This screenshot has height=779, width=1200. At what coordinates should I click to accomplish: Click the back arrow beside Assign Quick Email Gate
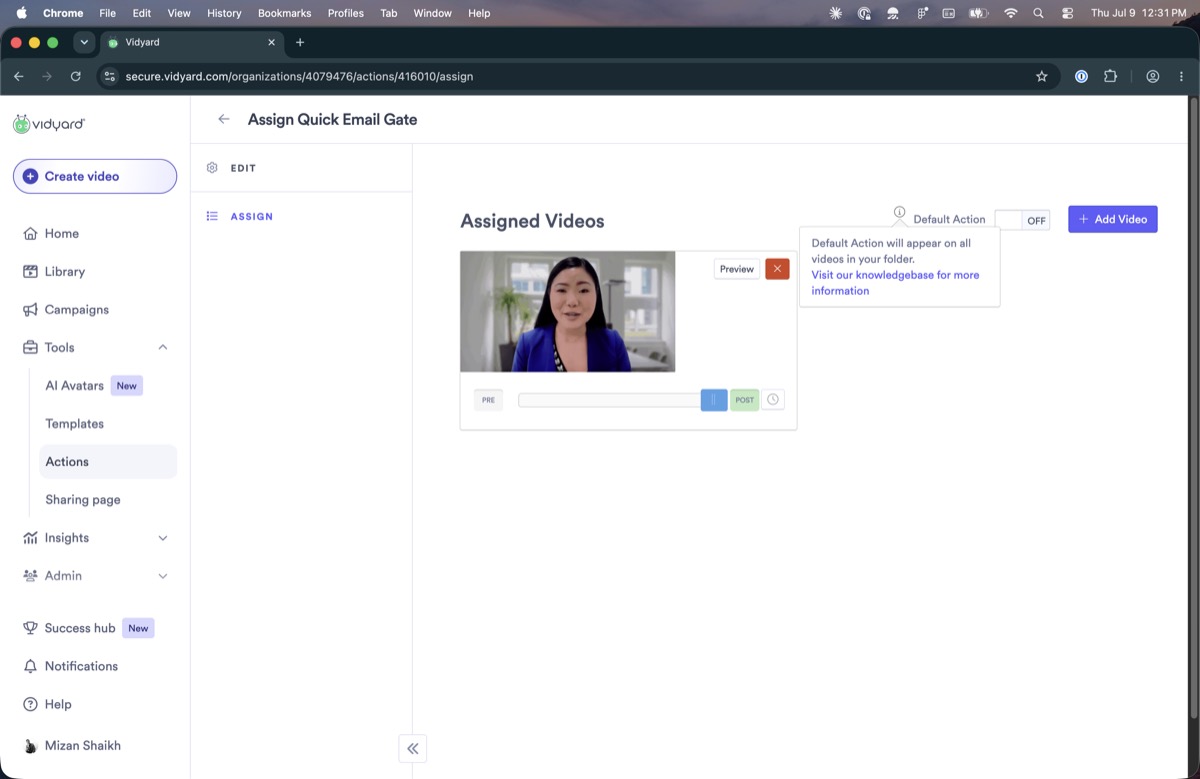[224, 119]
